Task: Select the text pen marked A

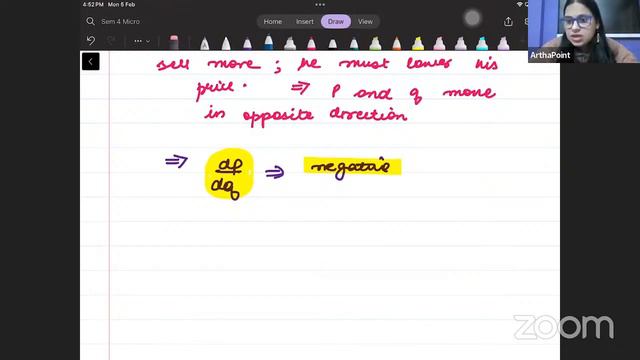Action: (204, 43)
